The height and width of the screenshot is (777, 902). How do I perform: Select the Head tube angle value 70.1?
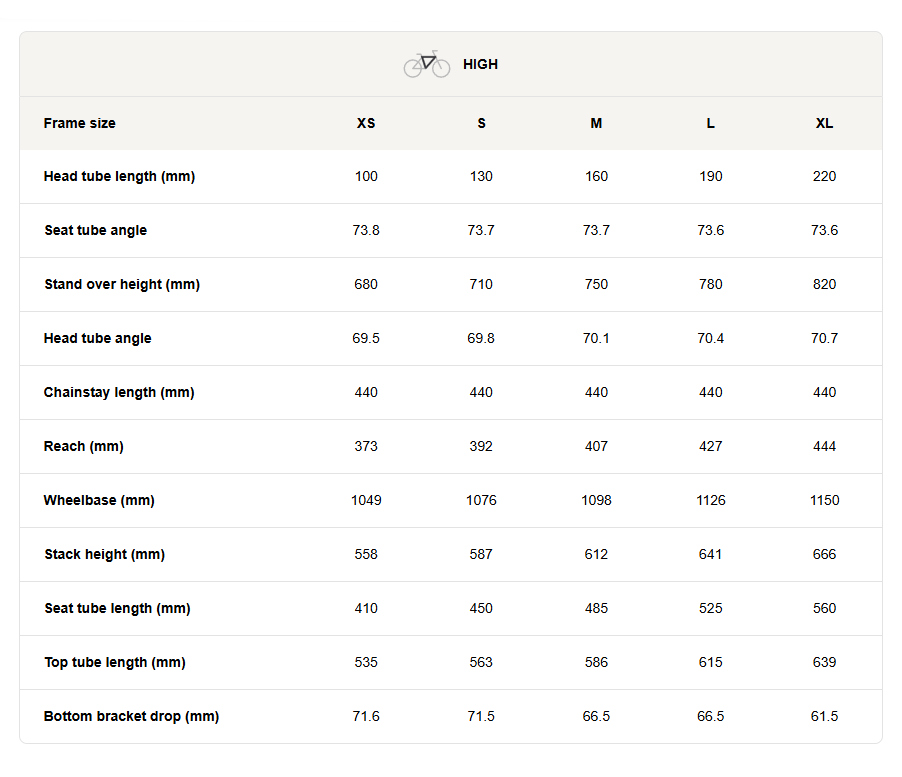coord(596,338)
